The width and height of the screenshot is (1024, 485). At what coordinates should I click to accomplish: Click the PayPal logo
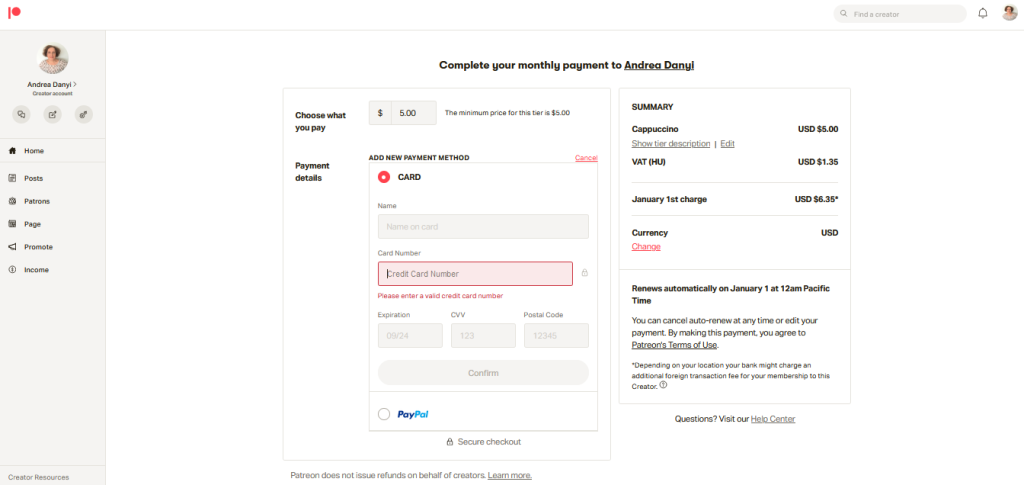[413, 415]
